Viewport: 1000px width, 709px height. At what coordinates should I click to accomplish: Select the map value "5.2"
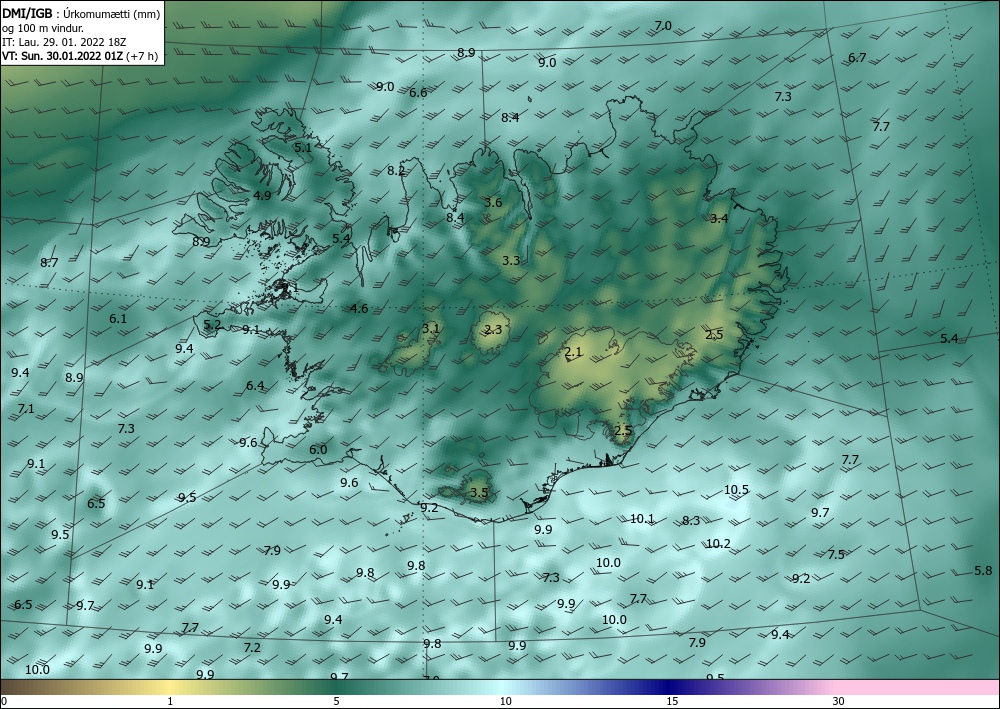click(x=212, y=325)
